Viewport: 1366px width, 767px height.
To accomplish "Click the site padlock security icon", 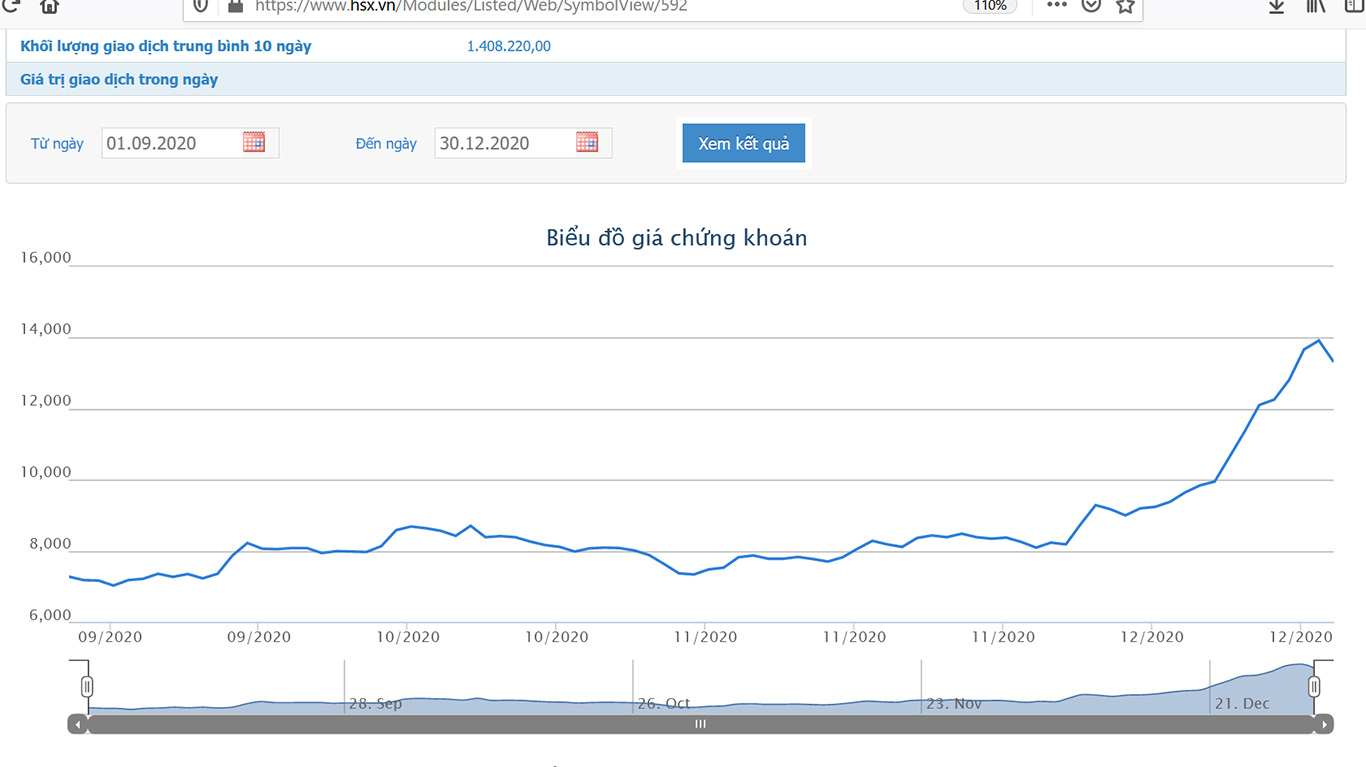I will tap(235, 6).
